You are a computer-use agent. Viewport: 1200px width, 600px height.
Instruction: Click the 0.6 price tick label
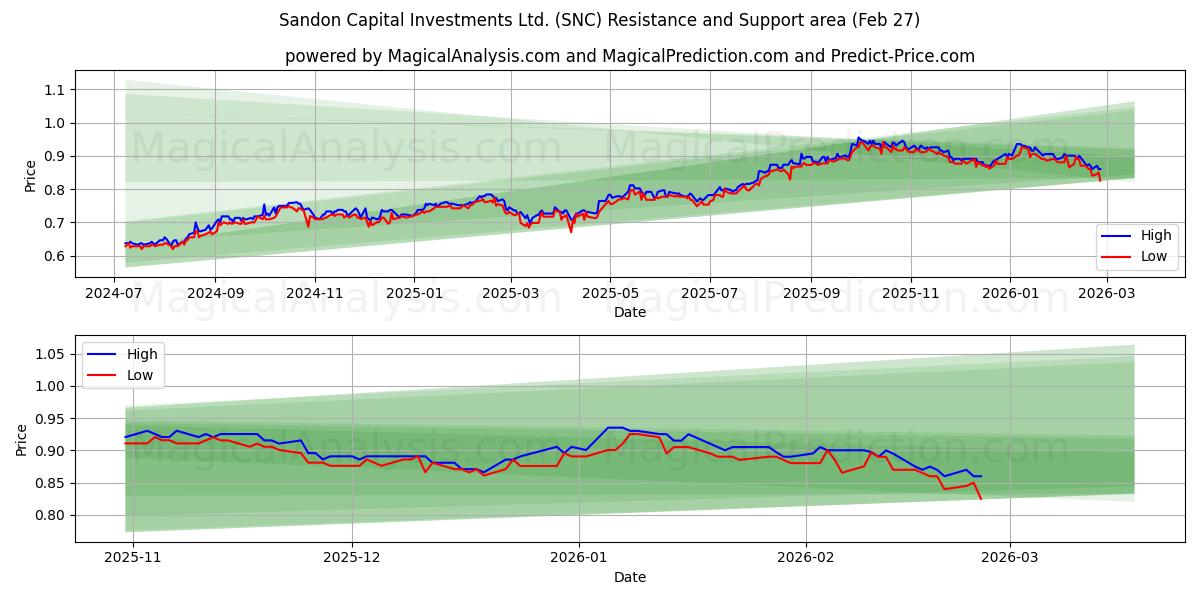pyautogui.click(x=56, y=256)
